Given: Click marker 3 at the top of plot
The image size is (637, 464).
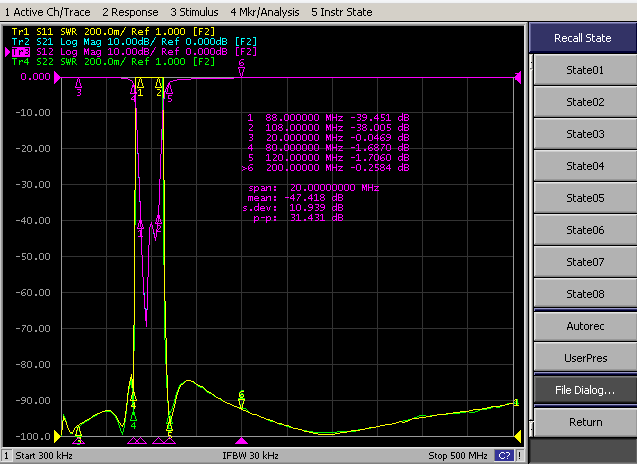Looking at the screenshot, I should pyautogui.click(x=78, y=87).
